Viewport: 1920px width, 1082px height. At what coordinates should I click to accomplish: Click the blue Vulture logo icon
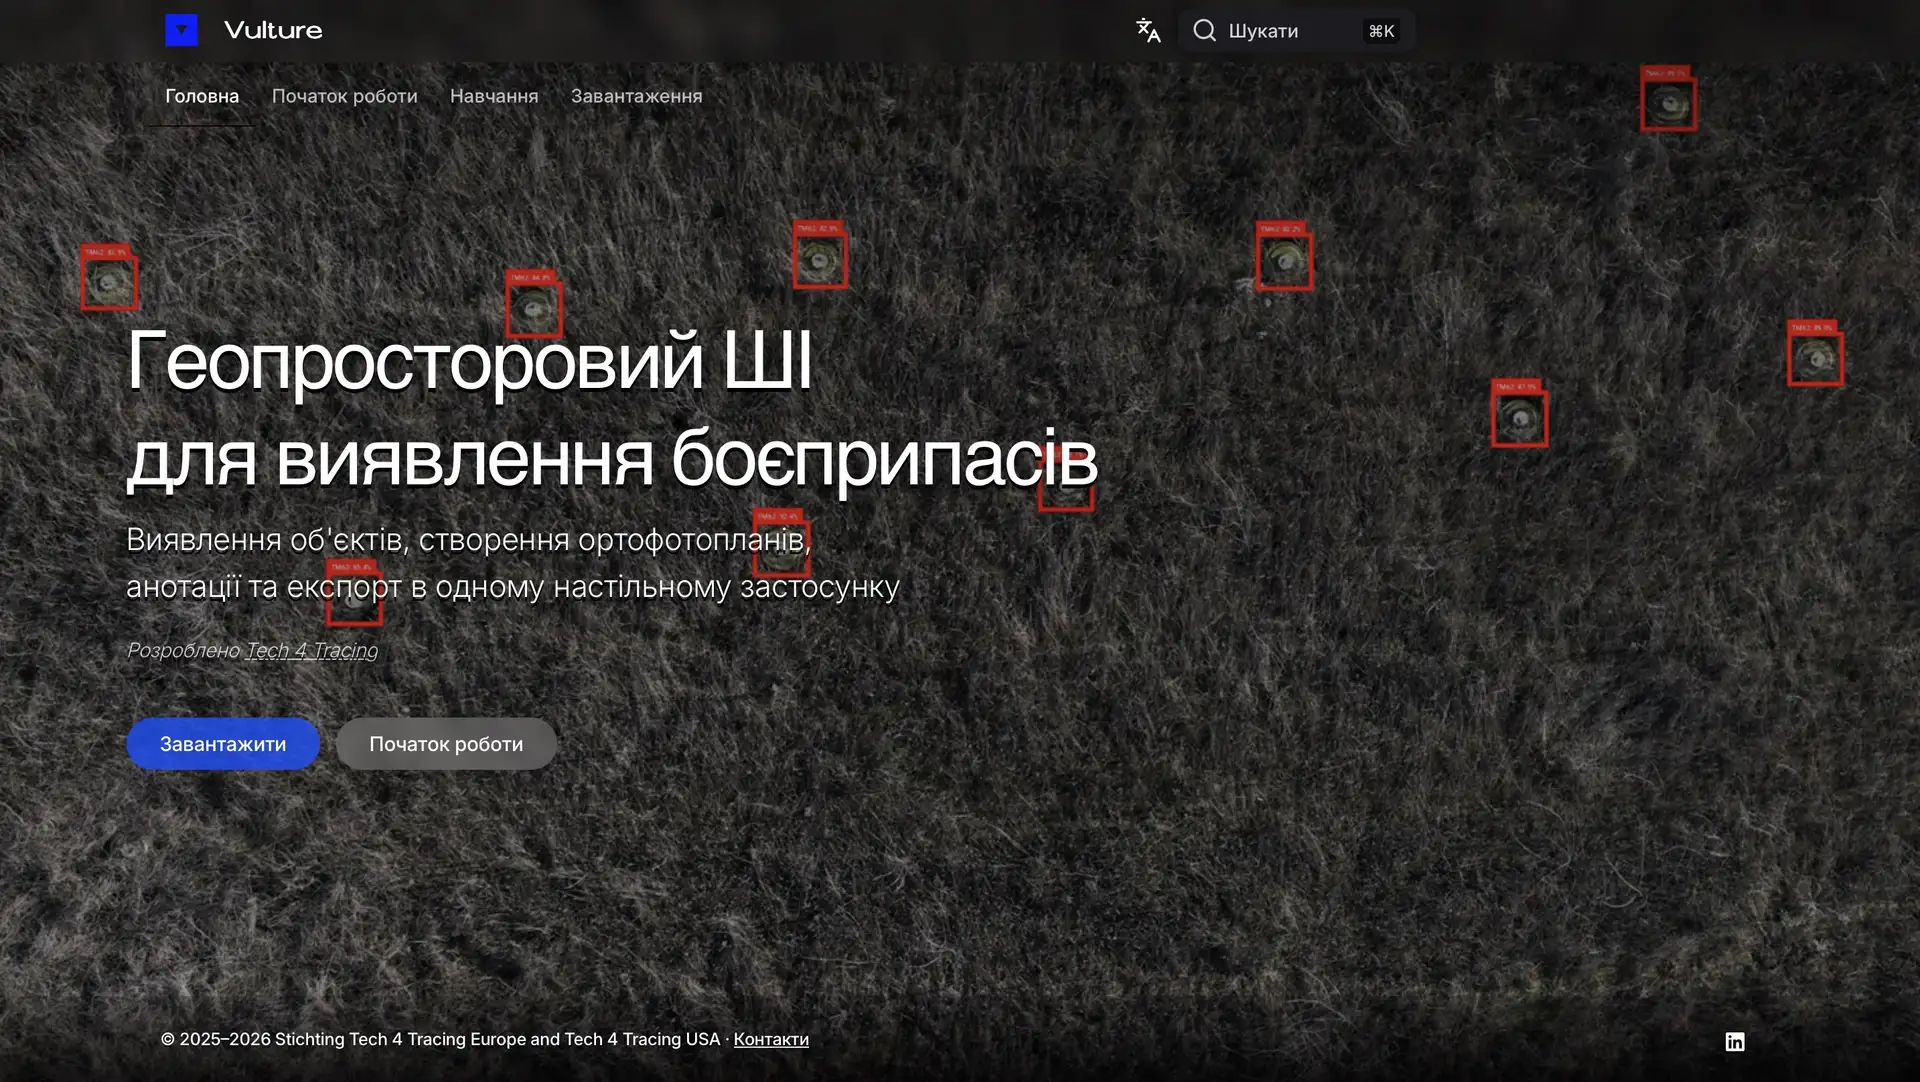coord(181,30)
